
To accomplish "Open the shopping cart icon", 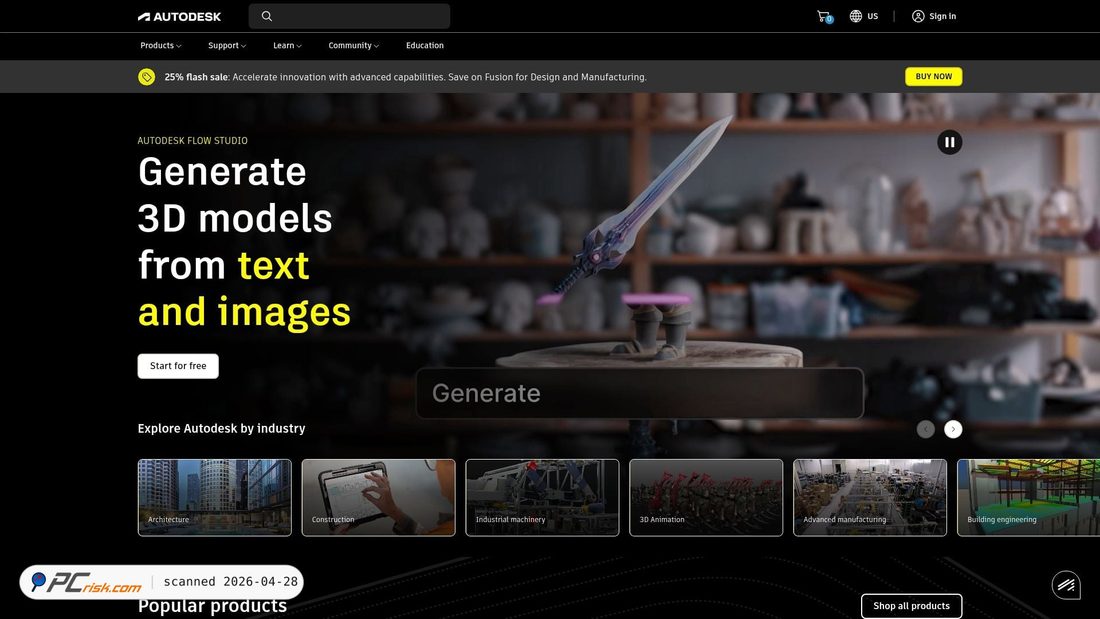I will coord(824,16).
